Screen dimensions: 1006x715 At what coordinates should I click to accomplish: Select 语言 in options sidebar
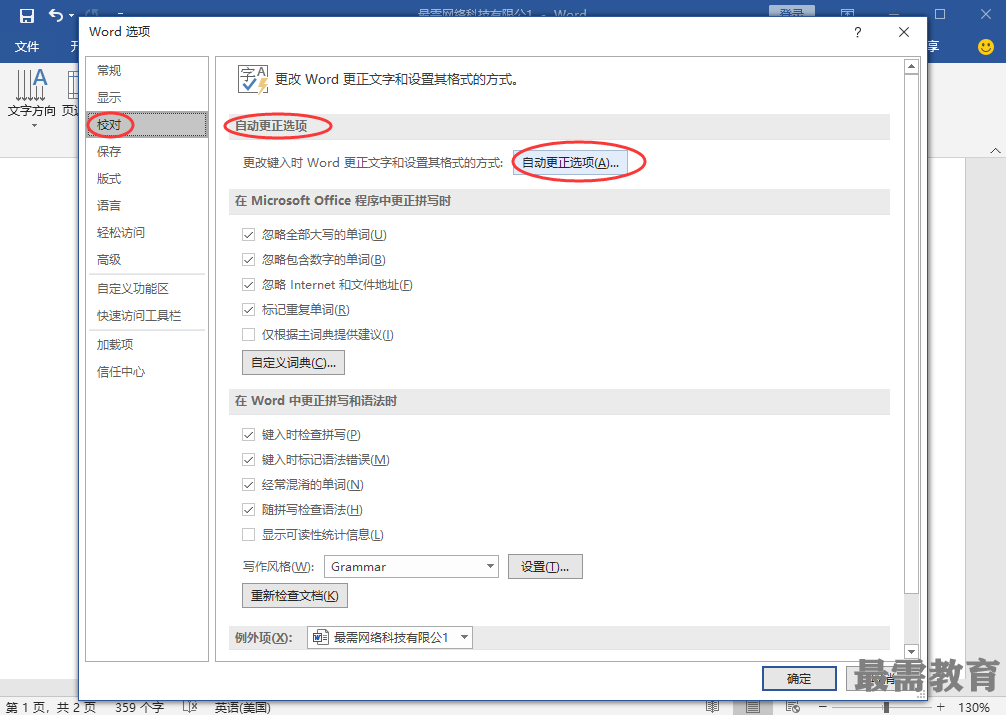pyautogui.click(x=147, y=205)
